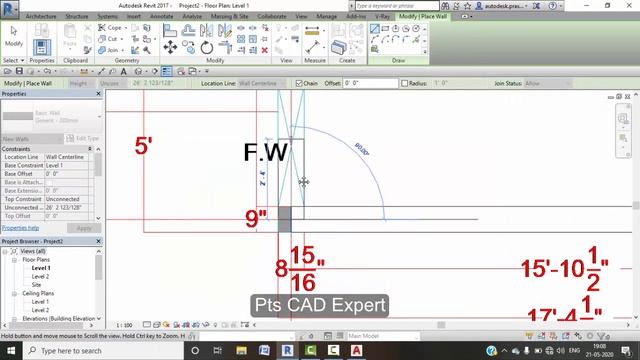Toggle the Base is Attached checkbox
The height and width of the screenshot is (360, 640).
pyautogui.click(x=49, y=182)
